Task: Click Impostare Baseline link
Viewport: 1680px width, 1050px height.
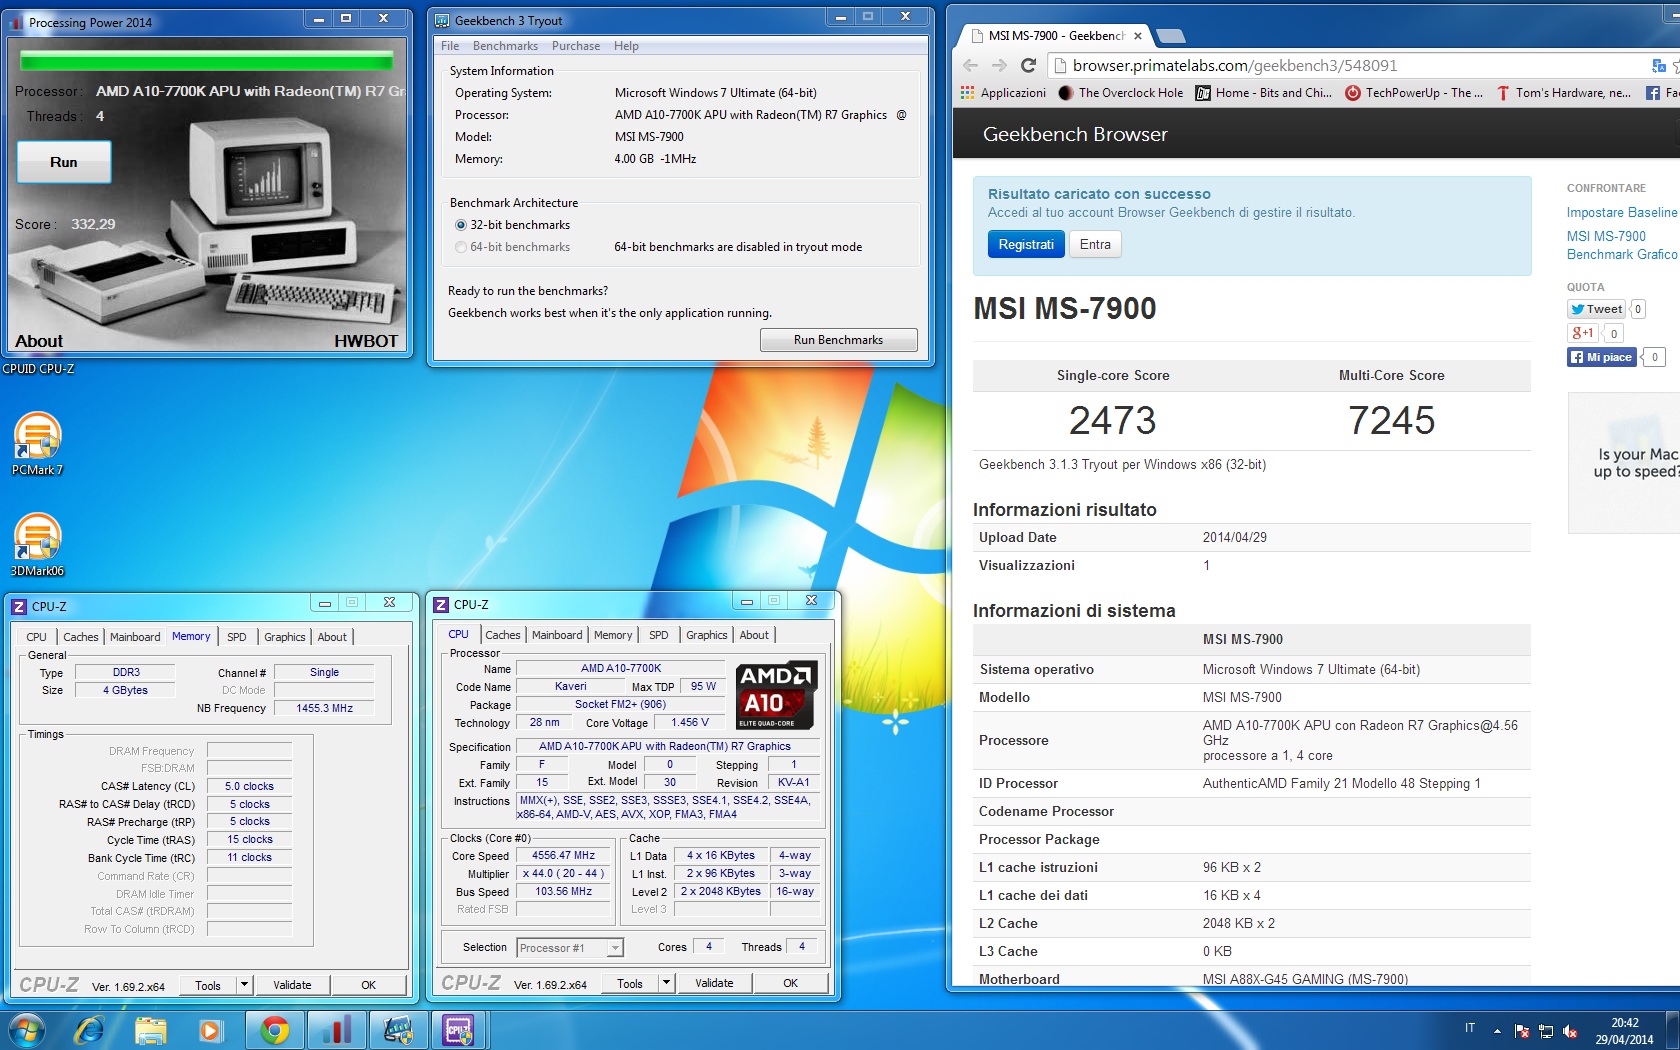Action: [x=1622, y=212]
